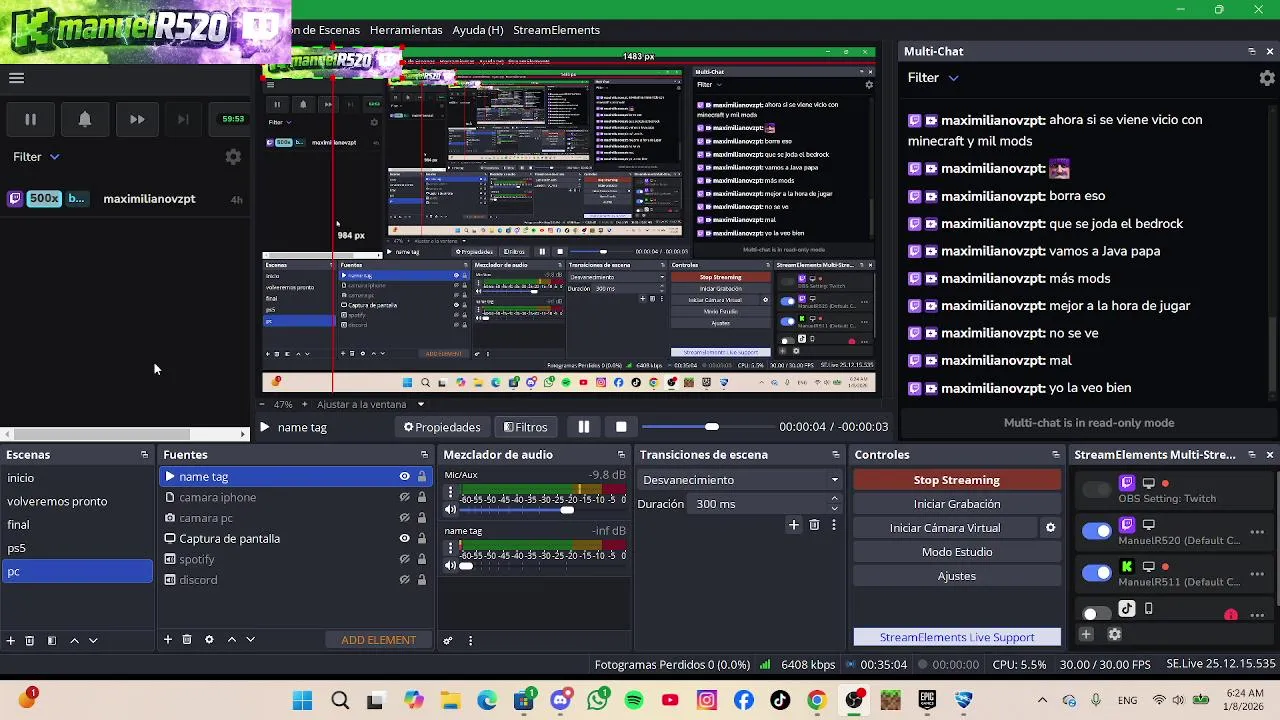1280x720 pixels.
Task: Click the fast-forward skip alert icon
Action: (x=137, y=119)
